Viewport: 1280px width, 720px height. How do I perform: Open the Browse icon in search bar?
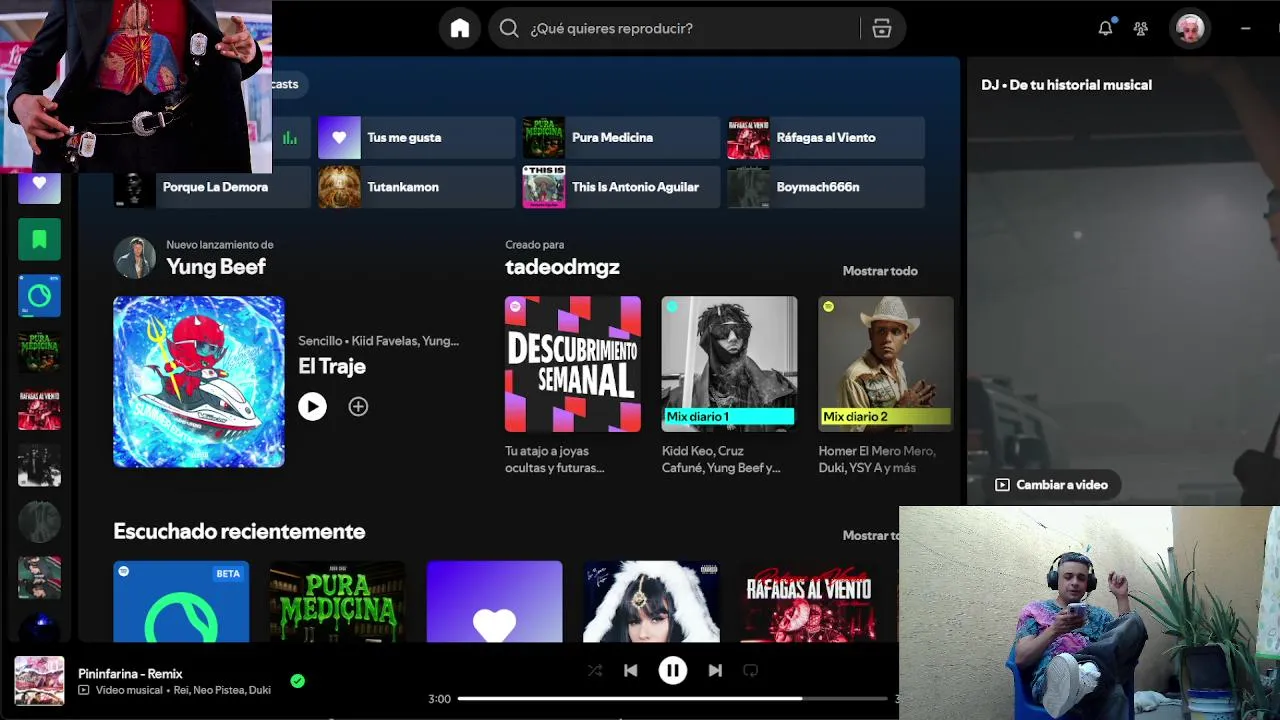coord(881,28)
